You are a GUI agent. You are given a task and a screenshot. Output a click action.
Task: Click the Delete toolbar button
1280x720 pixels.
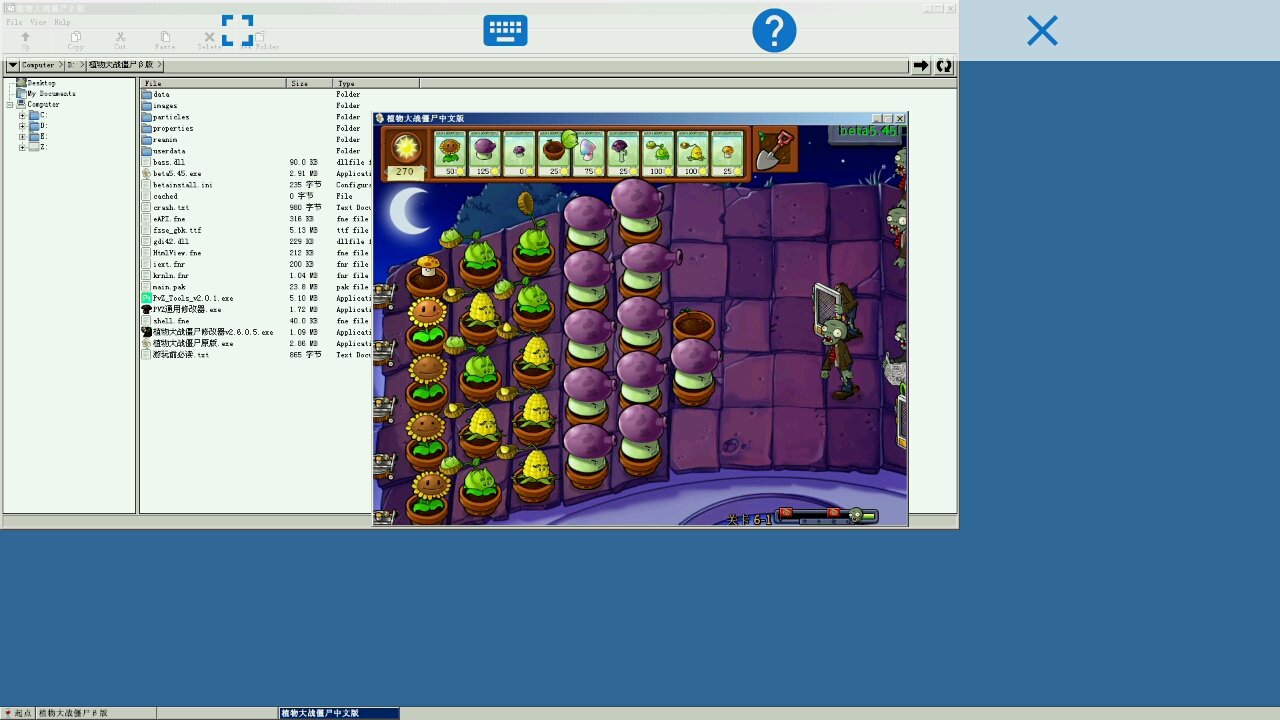(209, 40)
